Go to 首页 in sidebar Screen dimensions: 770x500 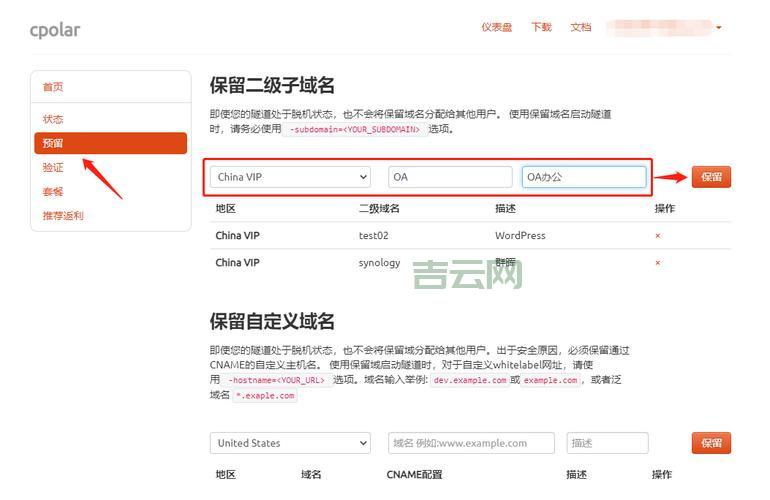tap(53, 87)
